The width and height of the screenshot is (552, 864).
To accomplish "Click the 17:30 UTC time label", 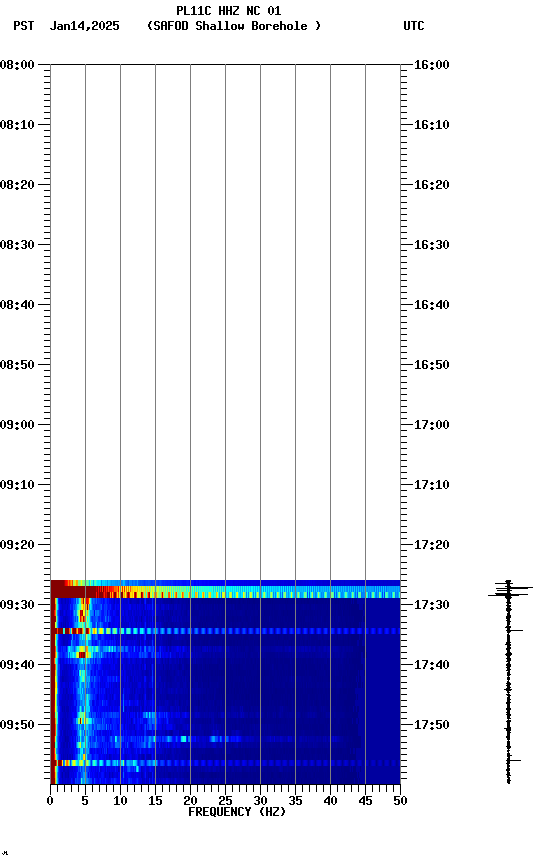I will 432,605.
